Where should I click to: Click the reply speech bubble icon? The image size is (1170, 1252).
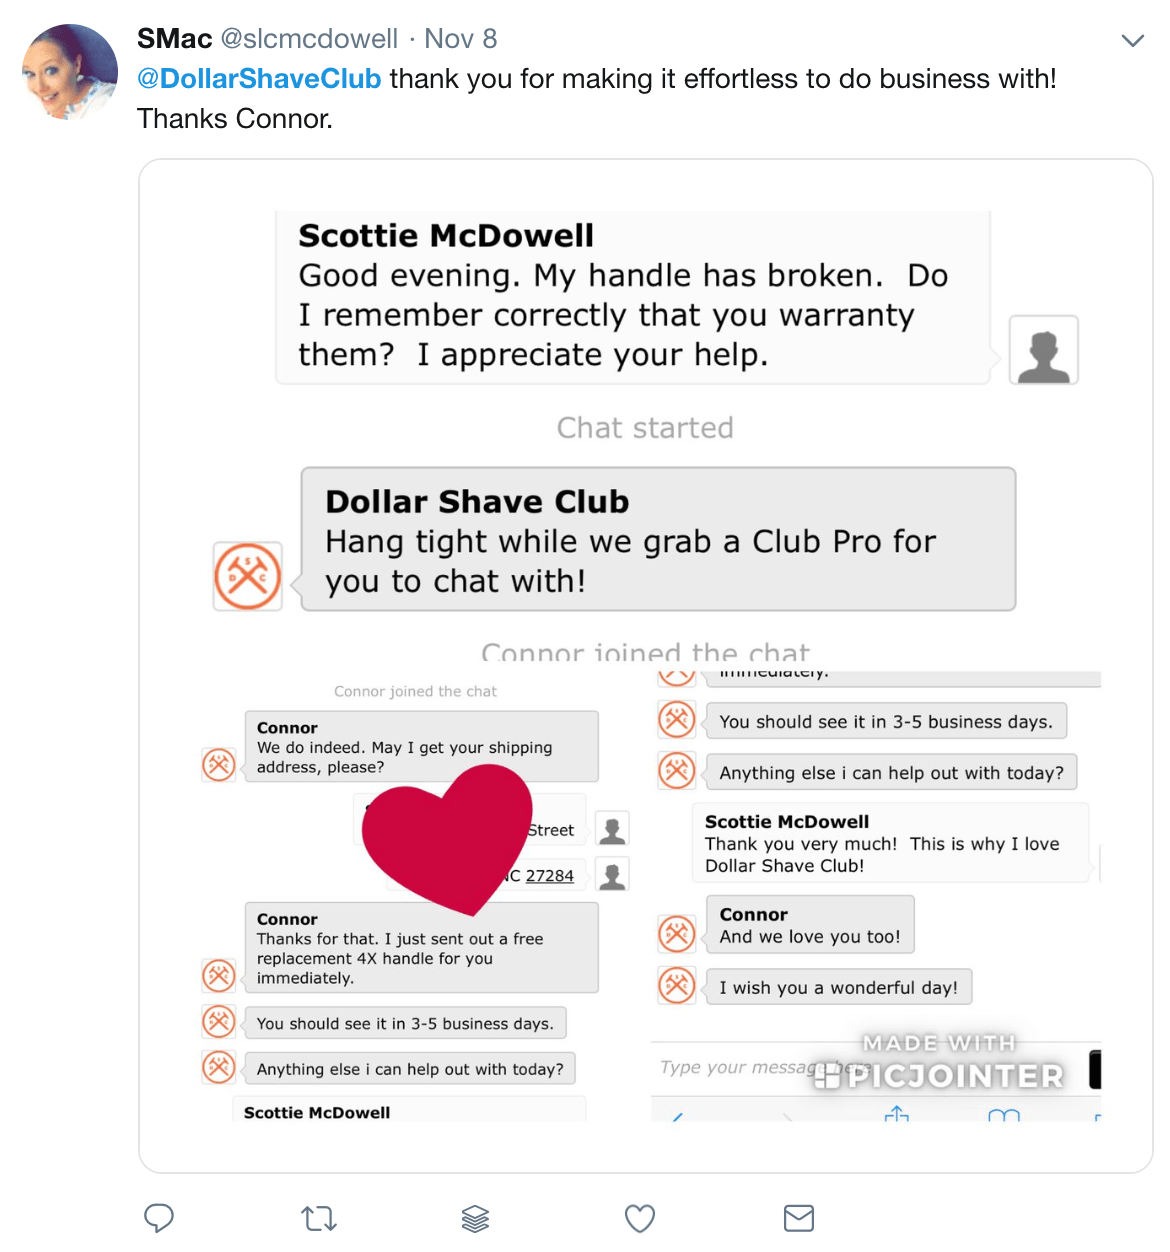click(159, 1218)
